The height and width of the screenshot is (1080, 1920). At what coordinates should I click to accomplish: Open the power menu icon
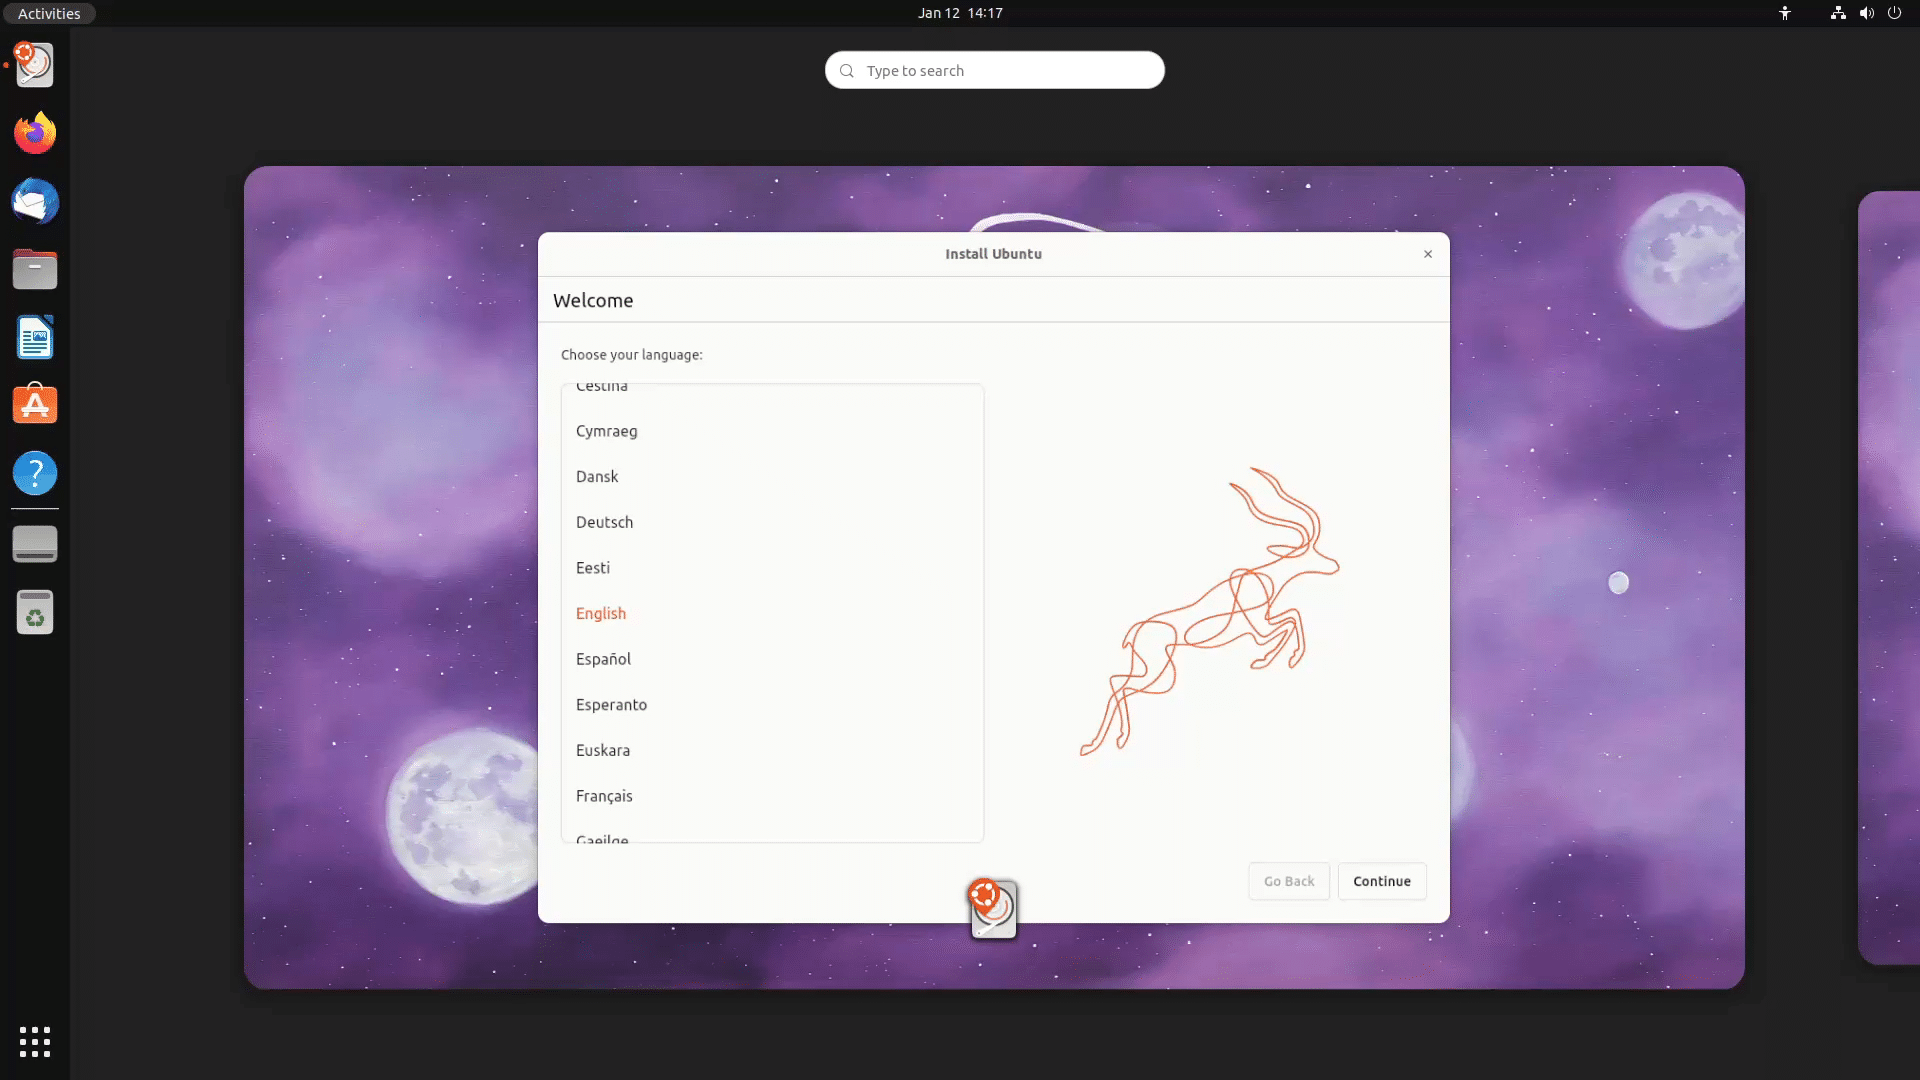click(1894, 13)
